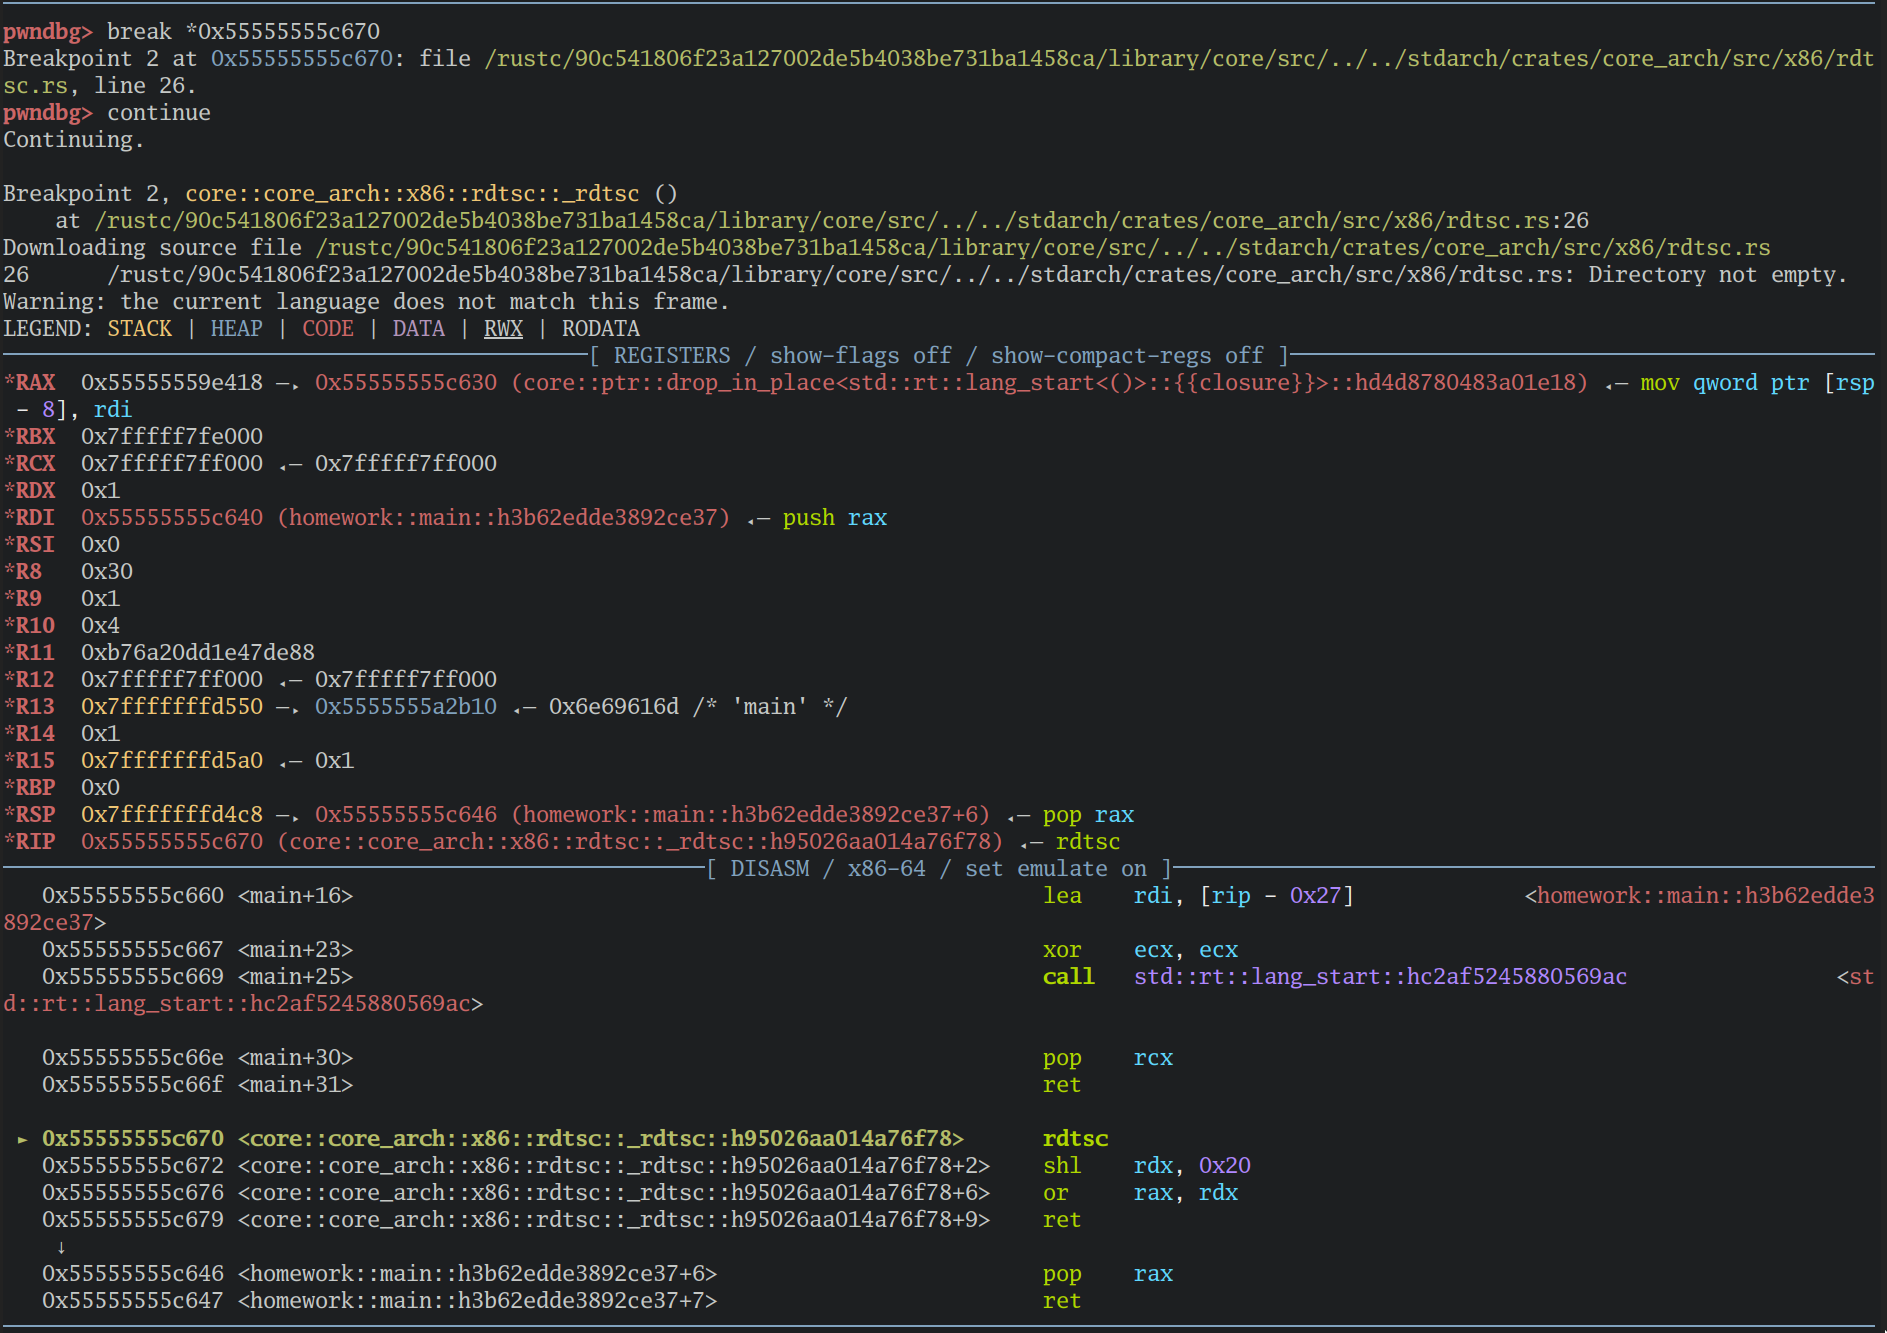Click the R9 register name
The width and height of the screenshot is (1887, 1333).
tap(28, 598)
